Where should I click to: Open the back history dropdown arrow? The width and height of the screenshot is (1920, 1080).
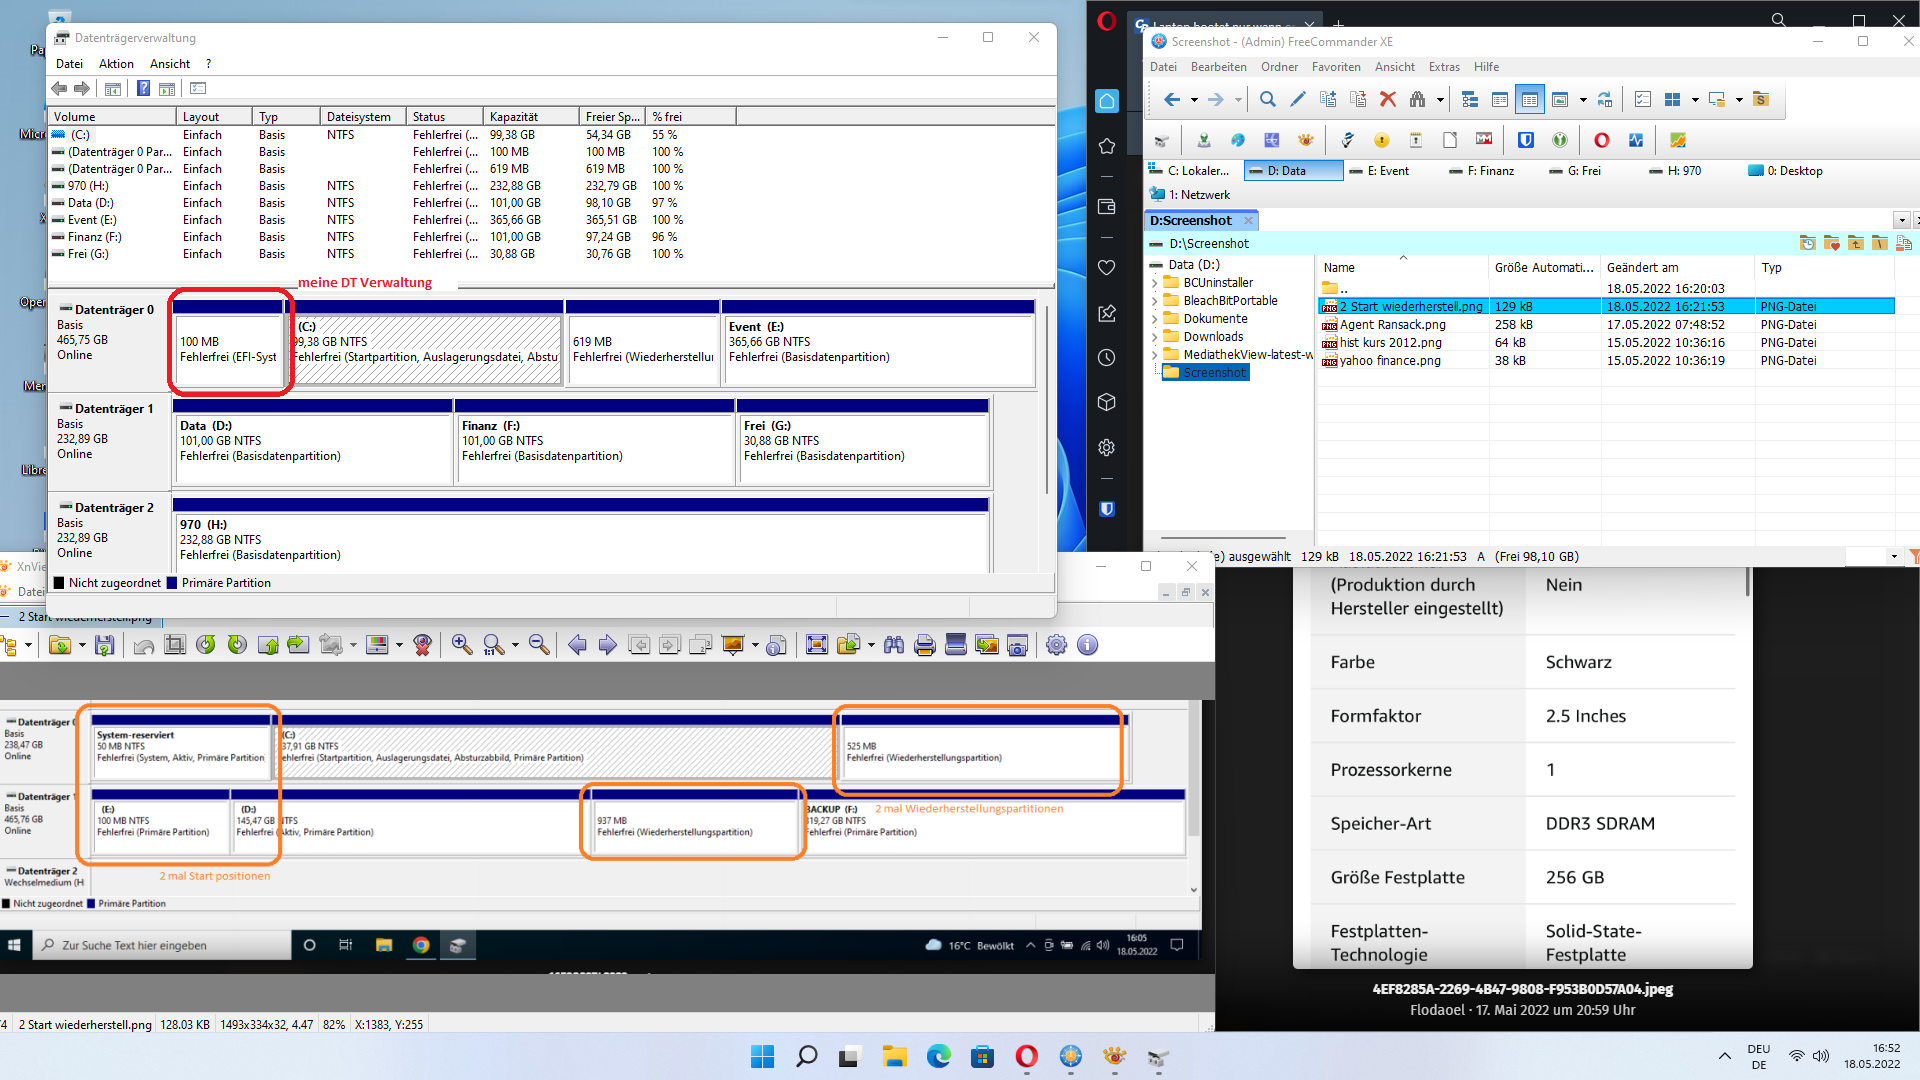coord(1194,99)
